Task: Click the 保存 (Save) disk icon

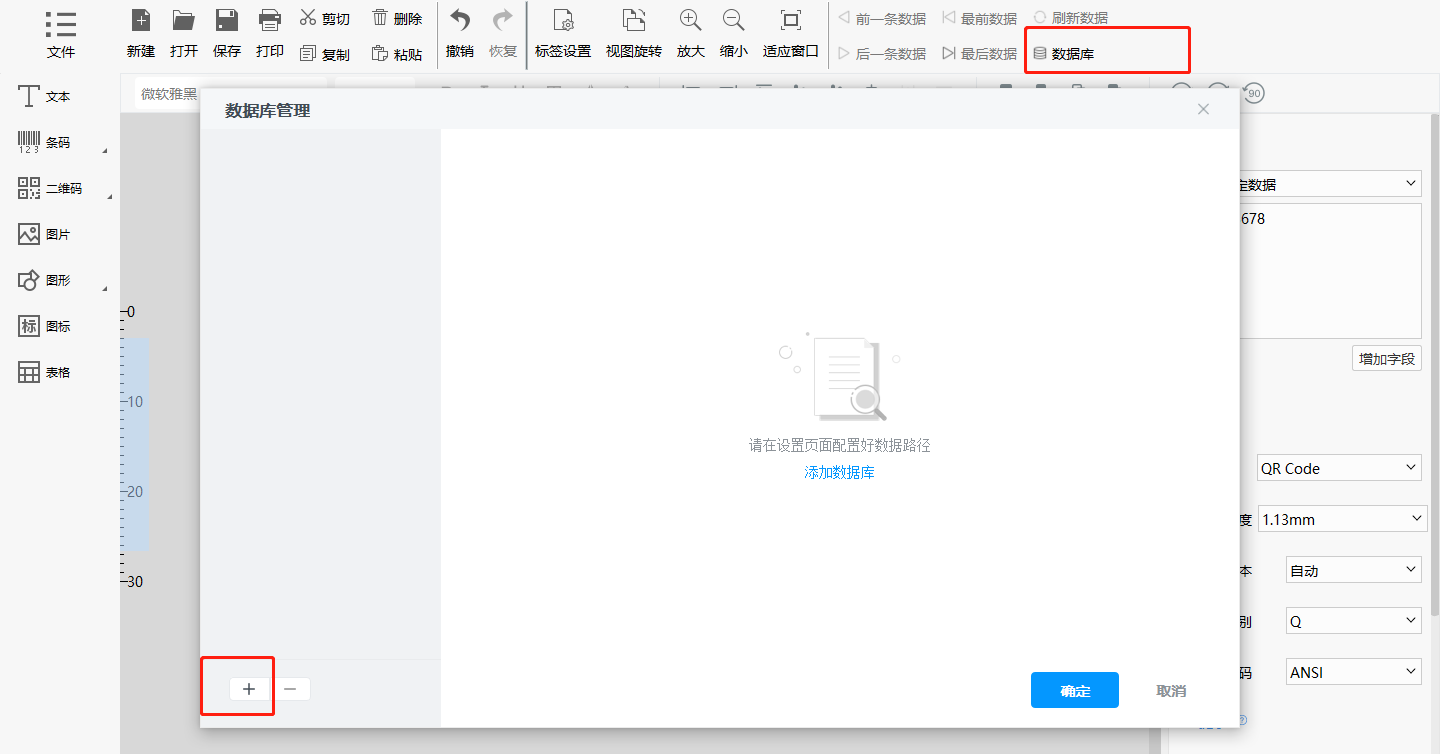Action: (x=227, y=20)
